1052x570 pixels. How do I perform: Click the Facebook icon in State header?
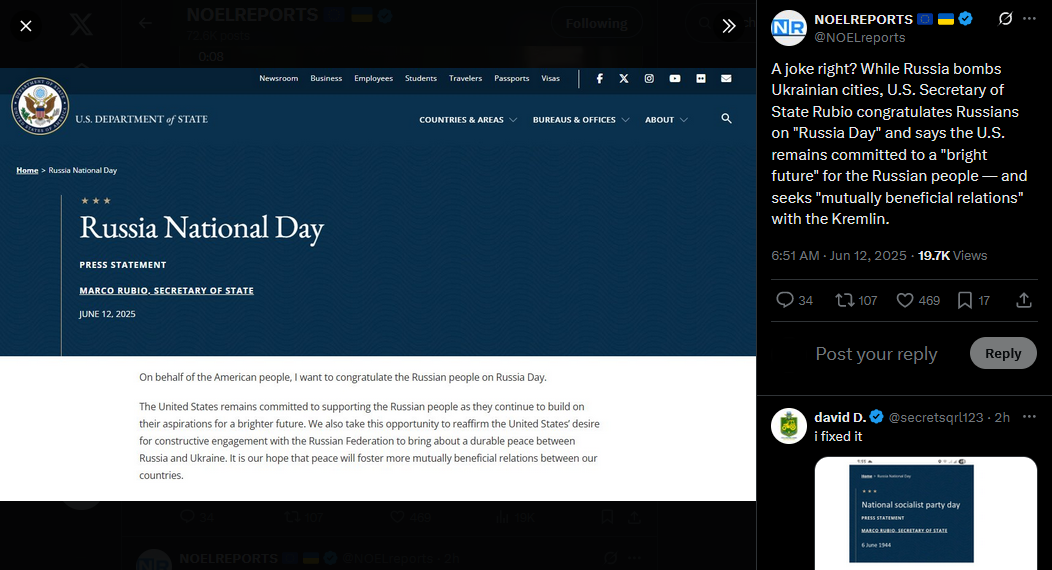599,78
